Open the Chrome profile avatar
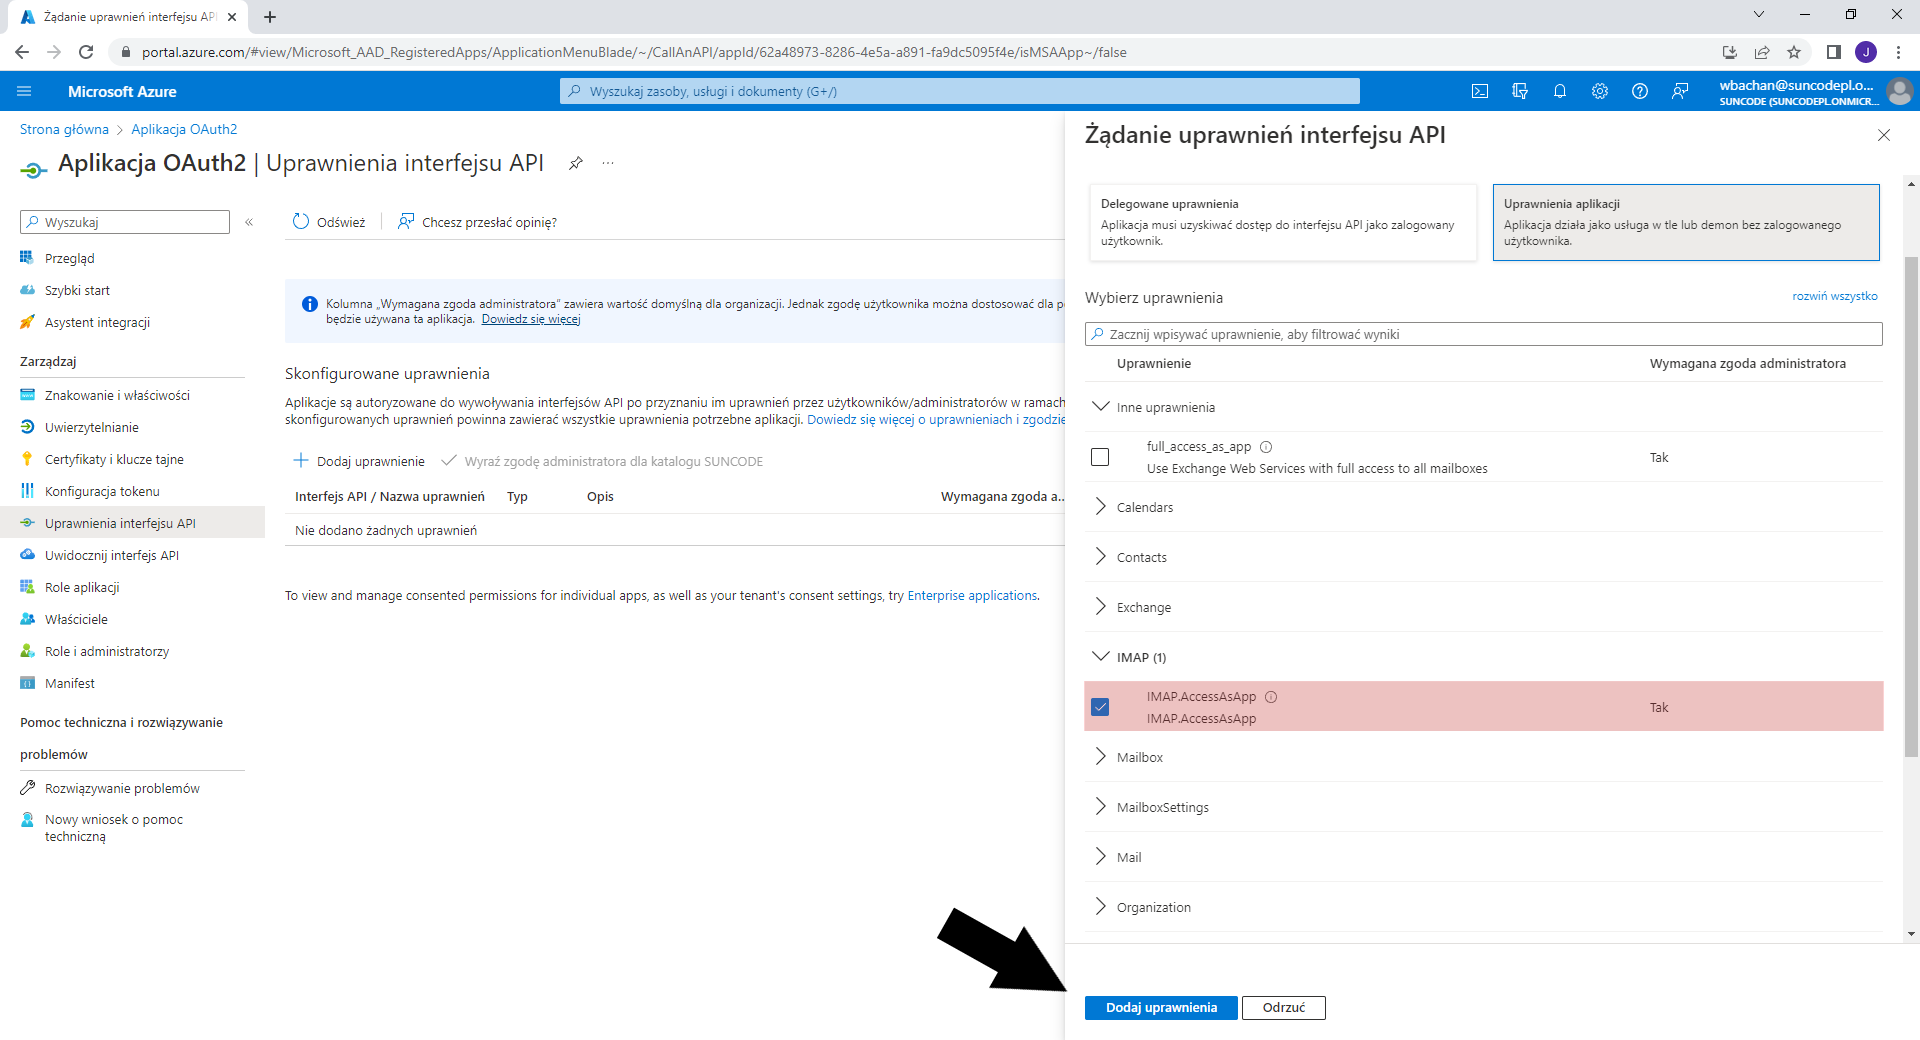This screenshot has height=1040, width=1920. coord(1866,52)
